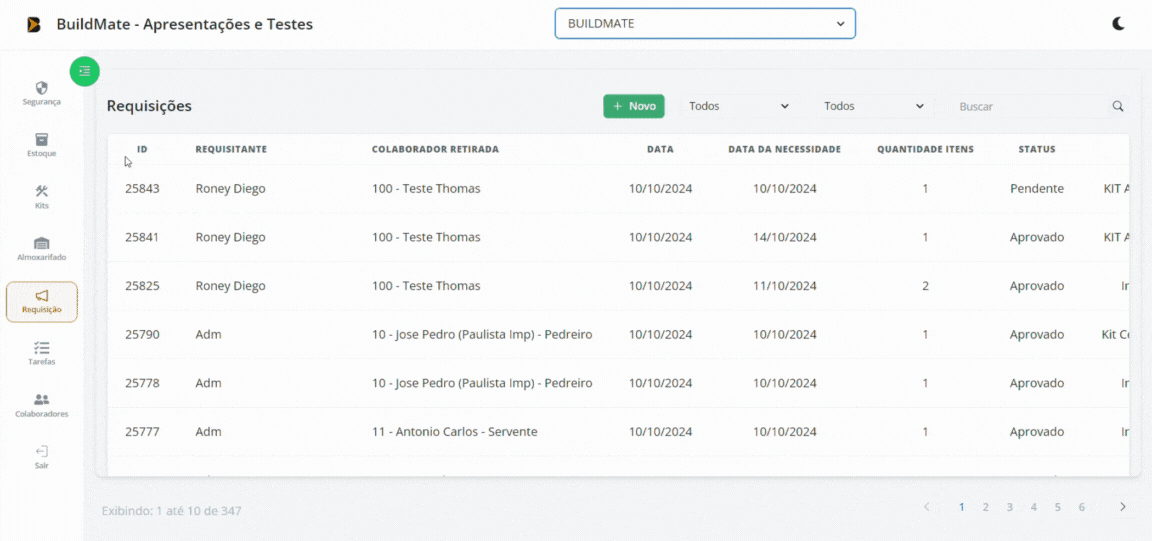Open the Tarefas checklist section
1152x541 pixels.
point(42,353)
